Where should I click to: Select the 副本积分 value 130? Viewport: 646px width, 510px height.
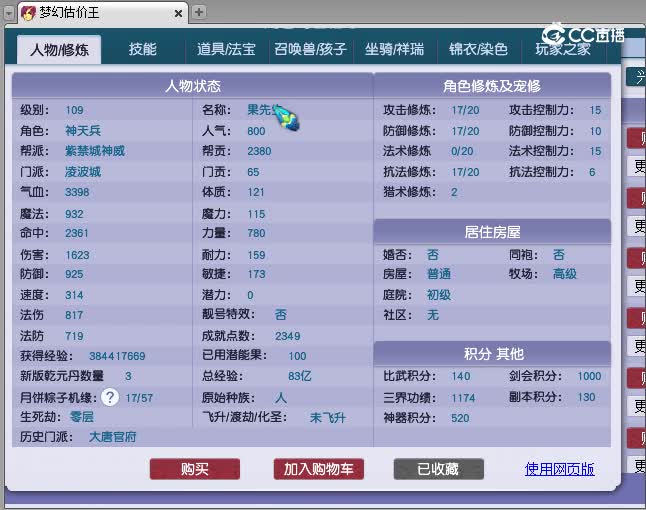pos(586,397)
